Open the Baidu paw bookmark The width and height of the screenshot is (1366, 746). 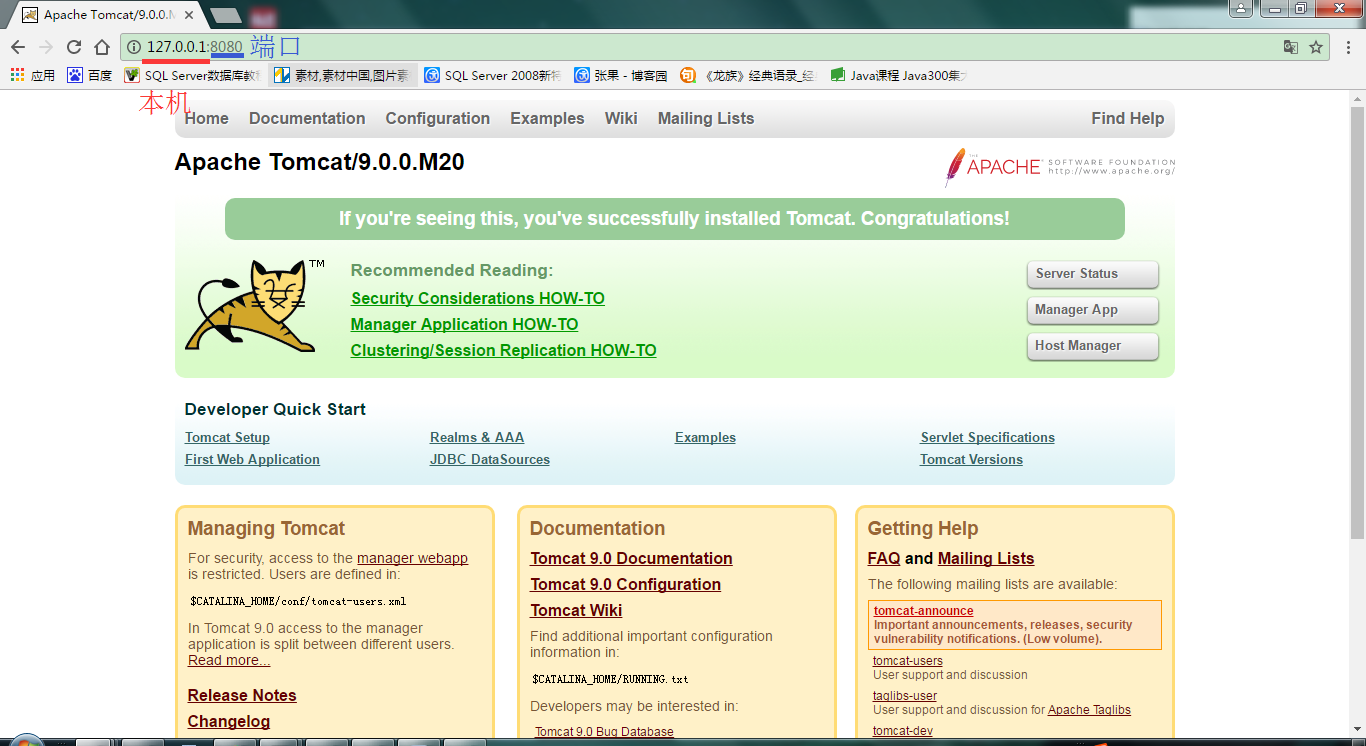click(x=89, y=75)
